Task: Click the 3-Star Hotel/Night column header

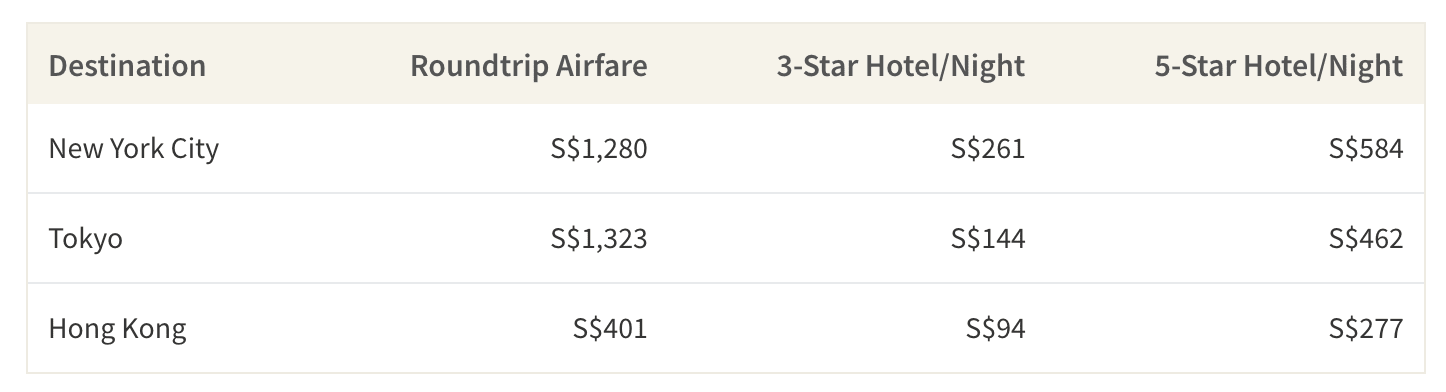Action: coord(901,66)
